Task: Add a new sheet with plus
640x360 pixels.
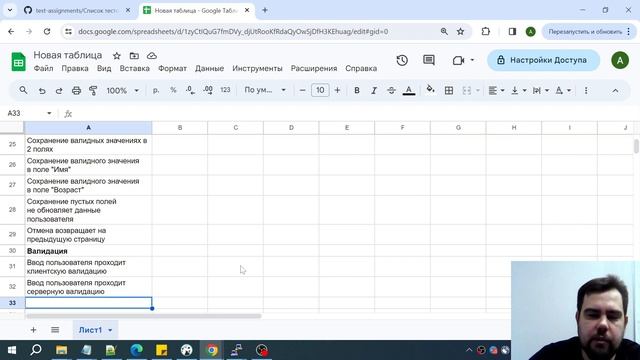Action: [x=33, y=330]
